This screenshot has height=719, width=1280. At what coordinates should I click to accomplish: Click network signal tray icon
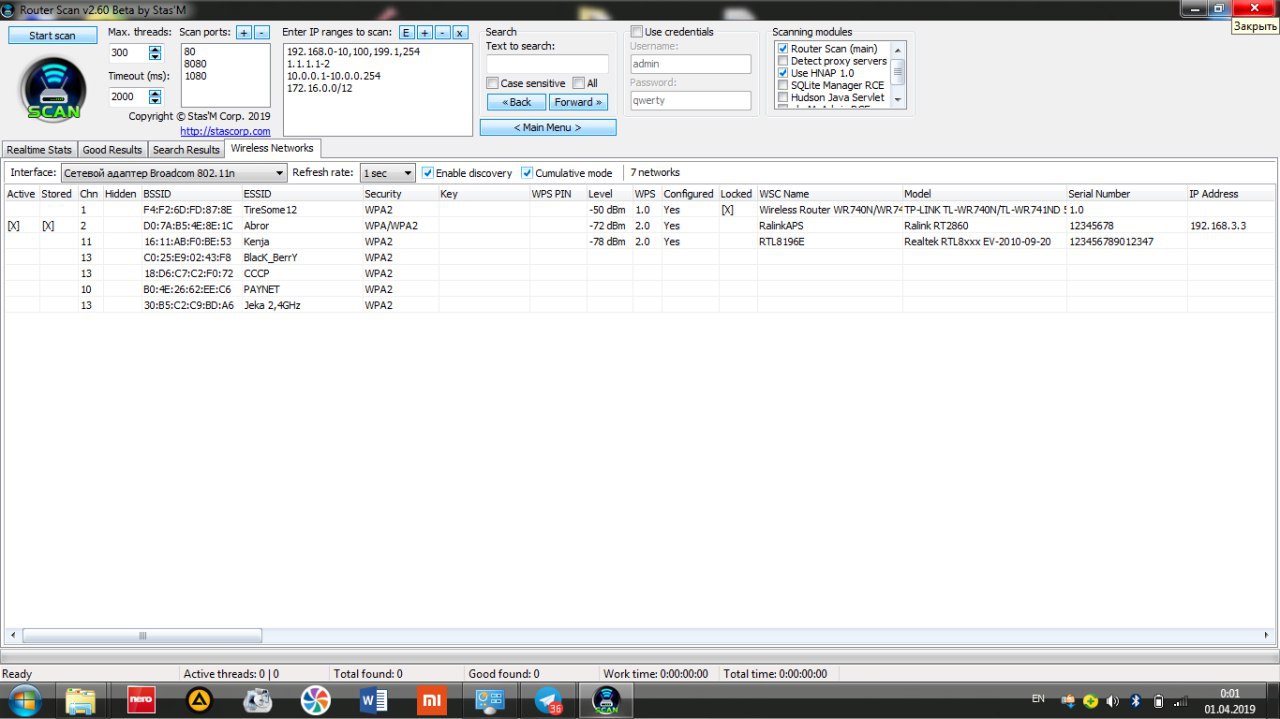pyautogui.click(x=1181, y=701)
